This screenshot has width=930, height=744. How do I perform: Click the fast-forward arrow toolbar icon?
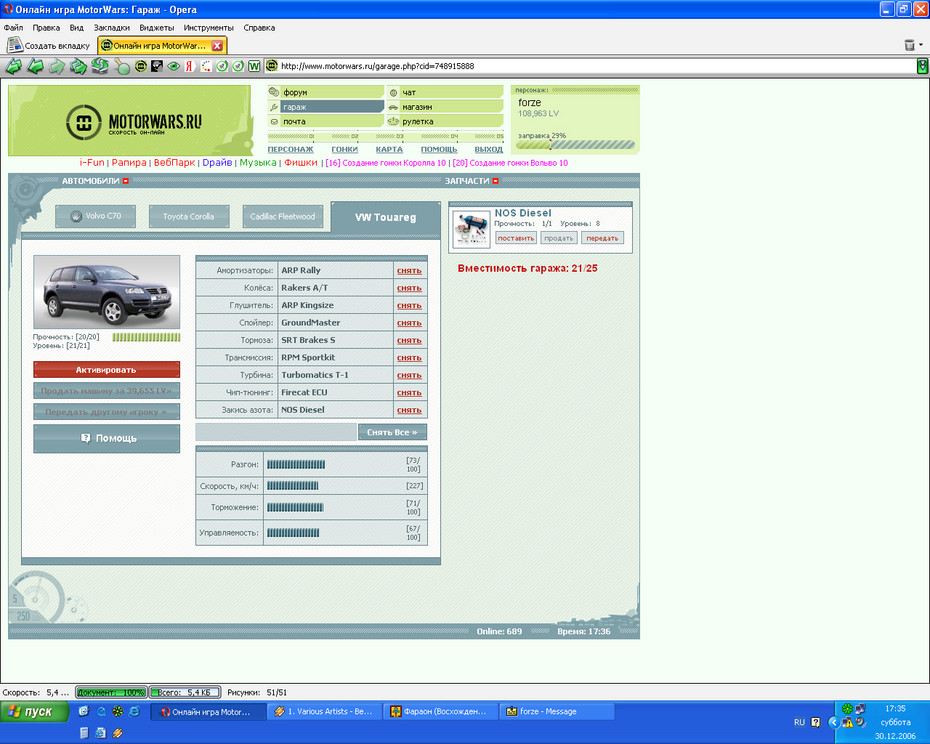point(78,66)
